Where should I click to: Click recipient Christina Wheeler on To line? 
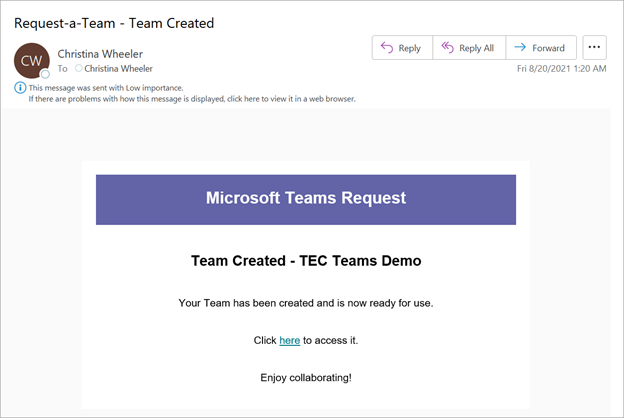point(118,68)
